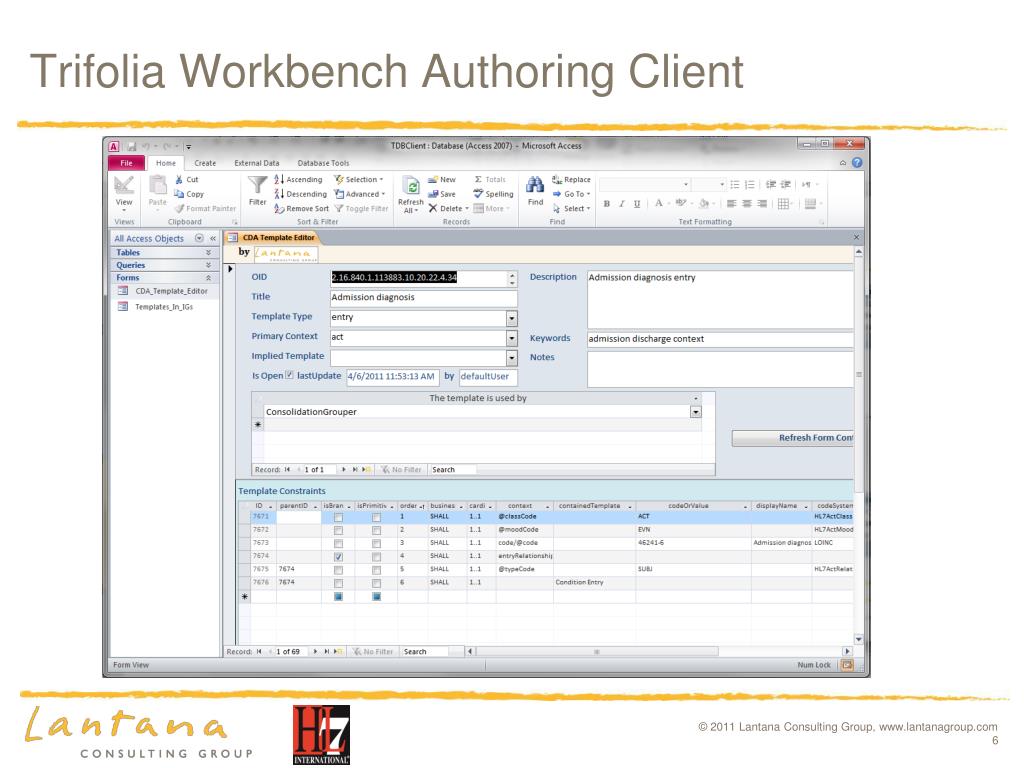
Task: Click Gridlines button in Text Formatting
Action: click(x=783, y=204)
